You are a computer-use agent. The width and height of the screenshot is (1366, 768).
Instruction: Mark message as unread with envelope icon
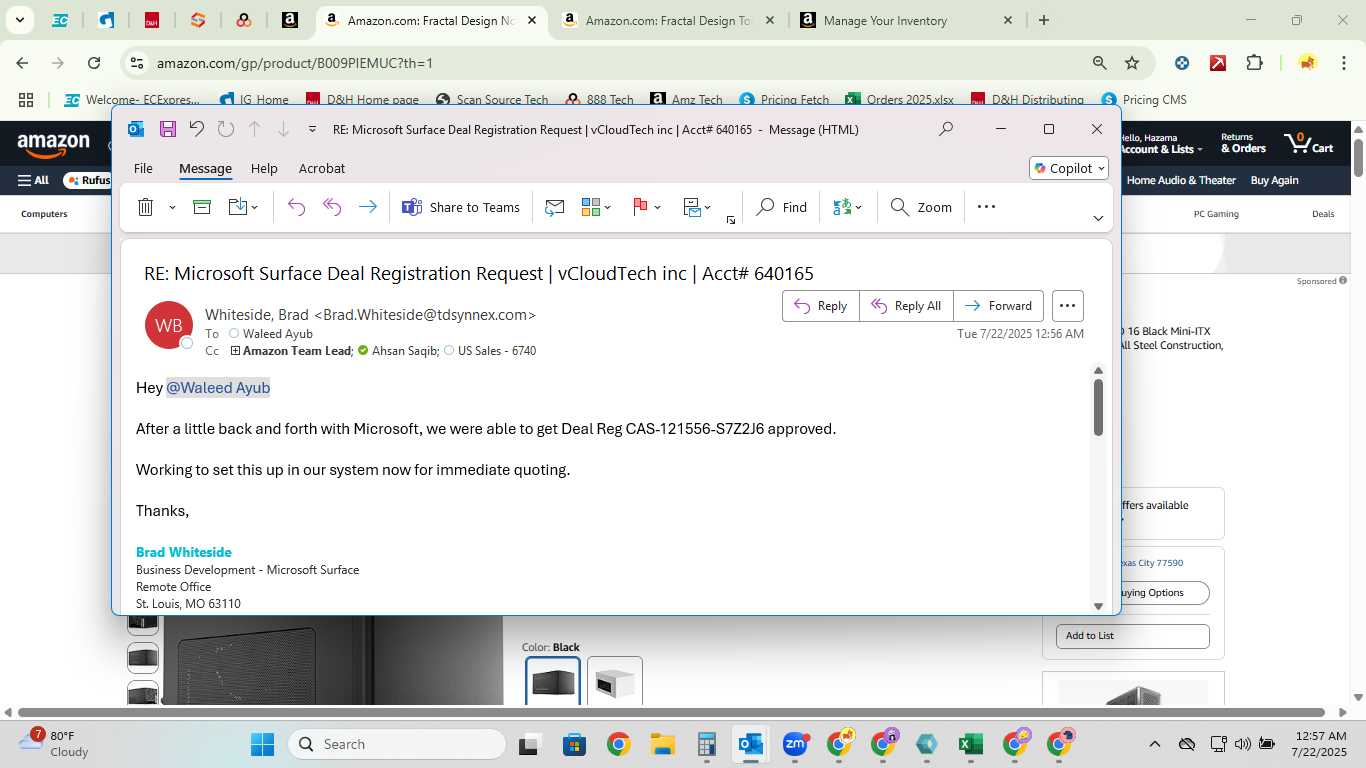[x=555, y=207]
